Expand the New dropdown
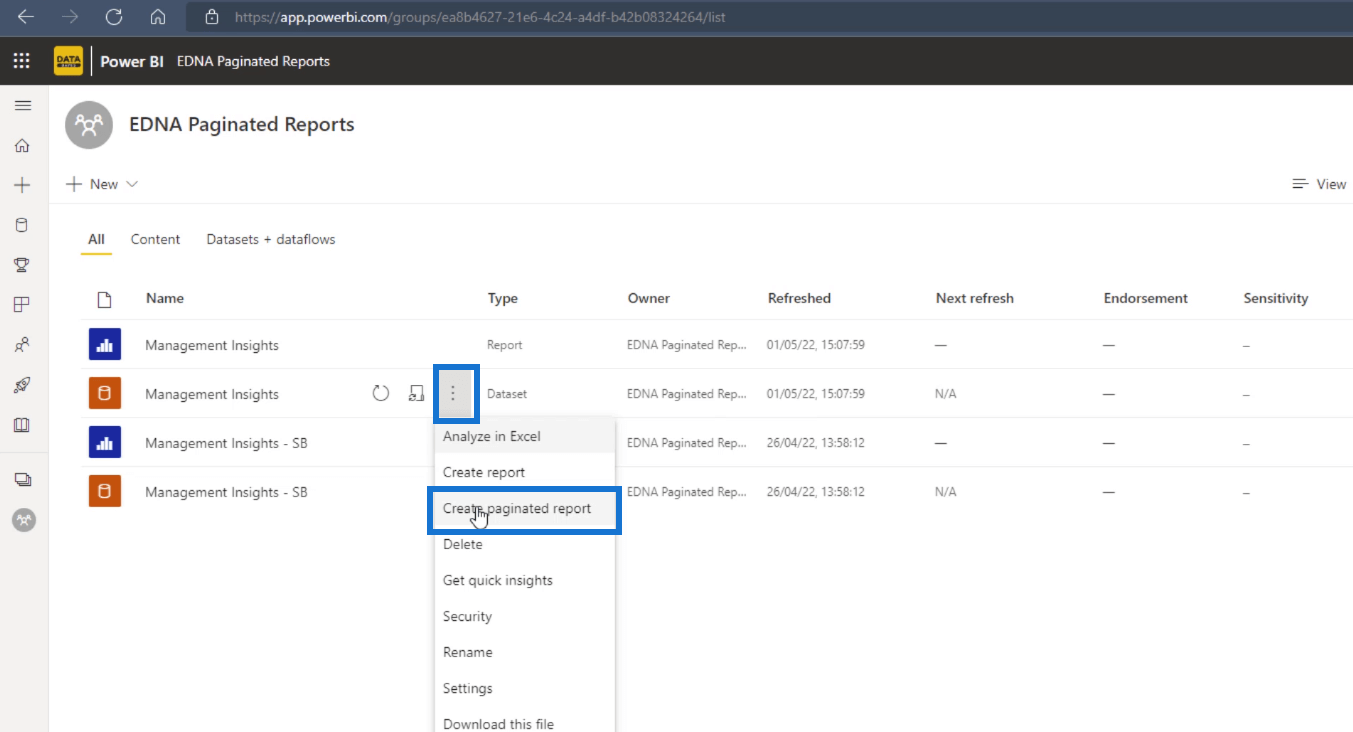 coord(102,184)
